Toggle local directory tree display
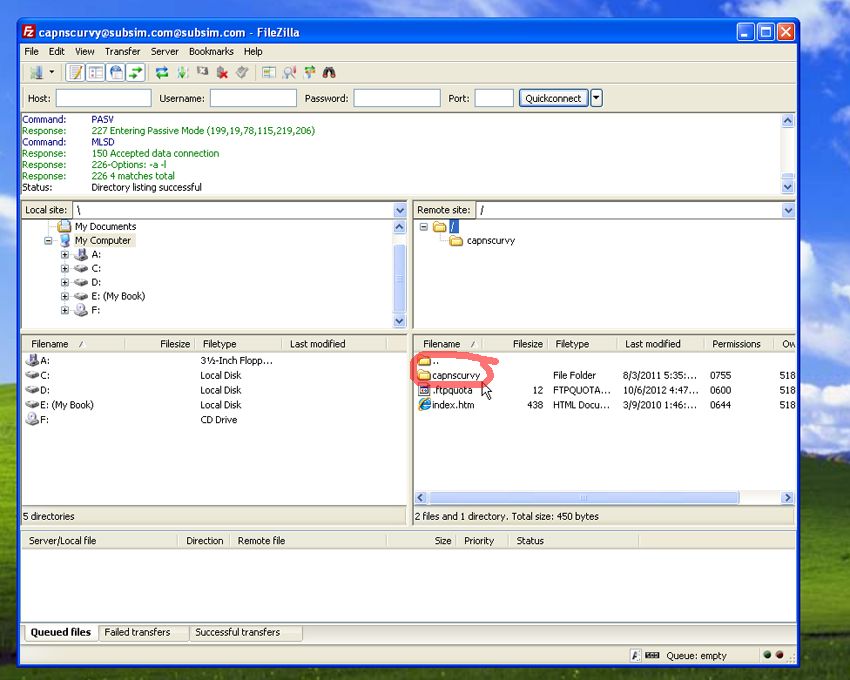This screenshot has width=850, height=680. coord(96,72)
